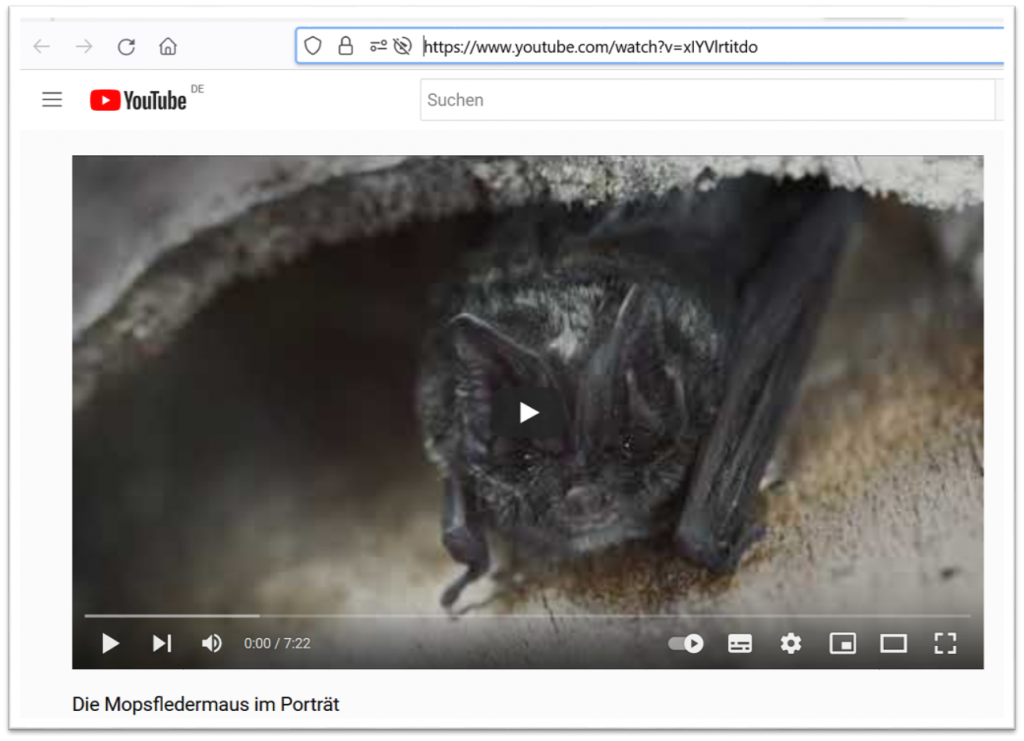The image size is (1024, 741).
Task: Enable theater mode
Action: click(x=893, y=644)
